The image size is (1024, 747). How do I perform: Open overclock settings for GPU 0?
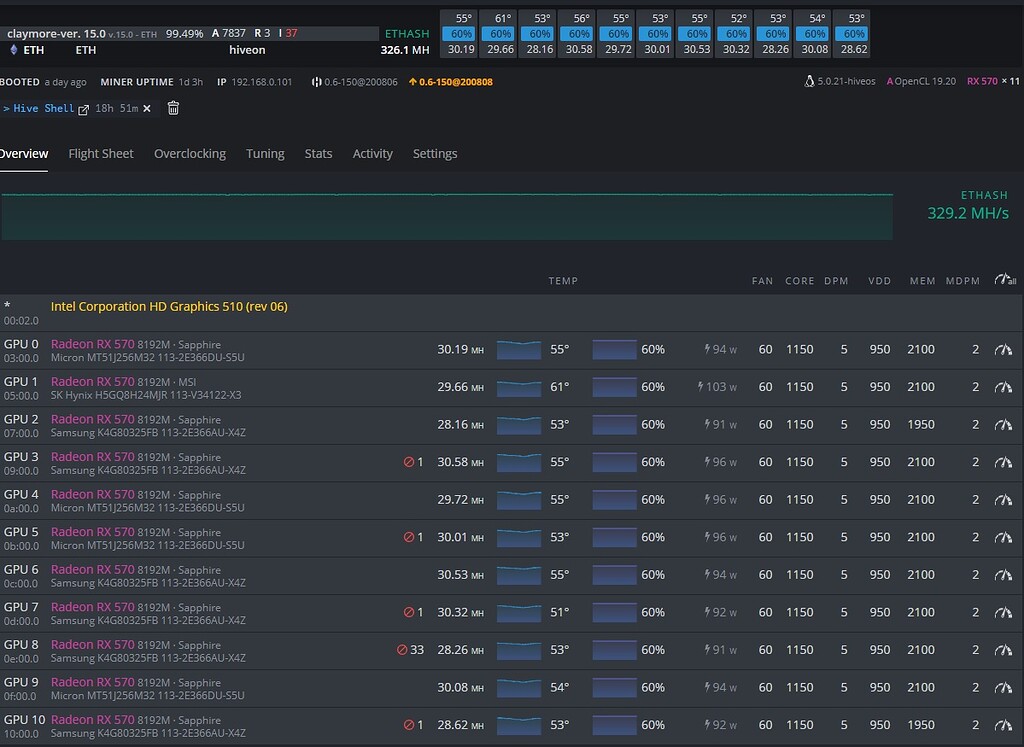[x=1002, y=350]
